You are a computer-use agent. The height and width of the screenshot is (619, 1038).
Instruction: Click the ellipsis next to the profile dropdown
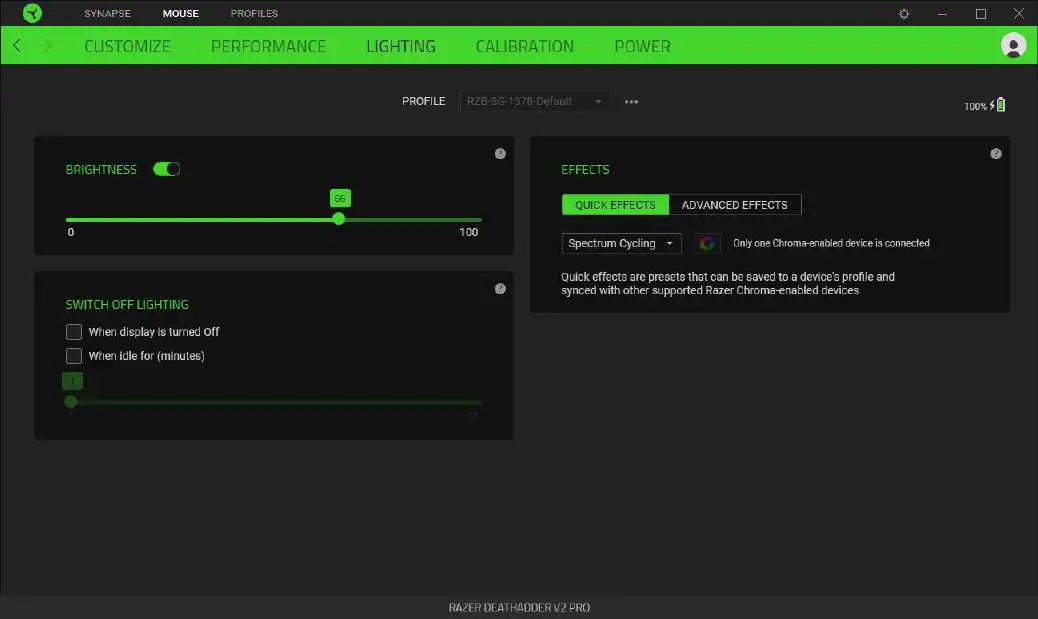631,101
